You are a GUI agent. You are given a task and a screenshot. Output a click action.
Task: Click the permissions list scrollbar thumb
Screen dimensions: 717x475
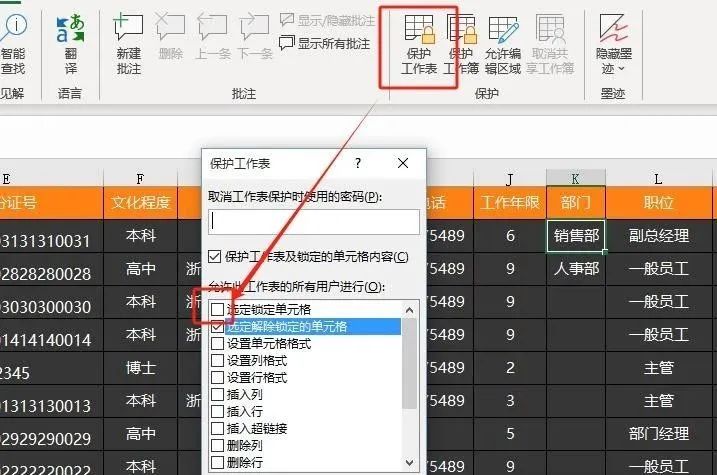click(410, 363)
